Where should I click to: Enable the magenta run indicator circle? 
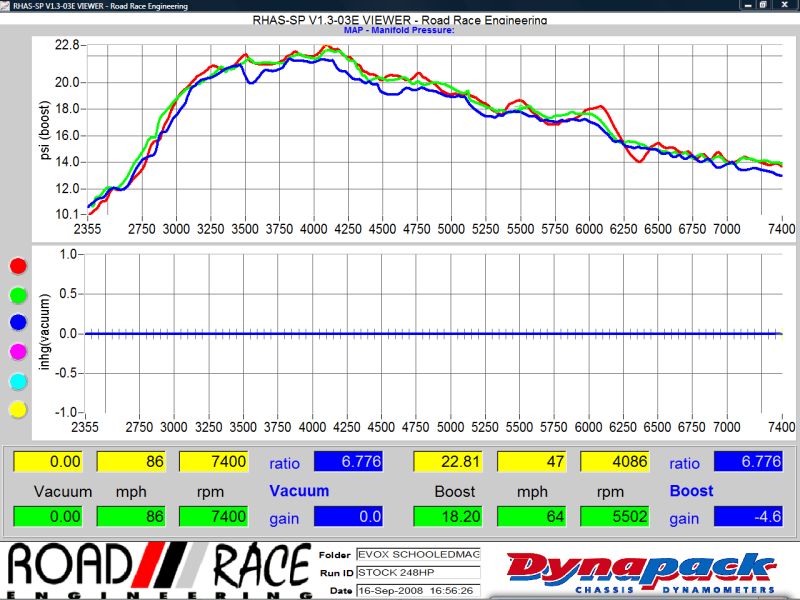(x=18, y=352)
